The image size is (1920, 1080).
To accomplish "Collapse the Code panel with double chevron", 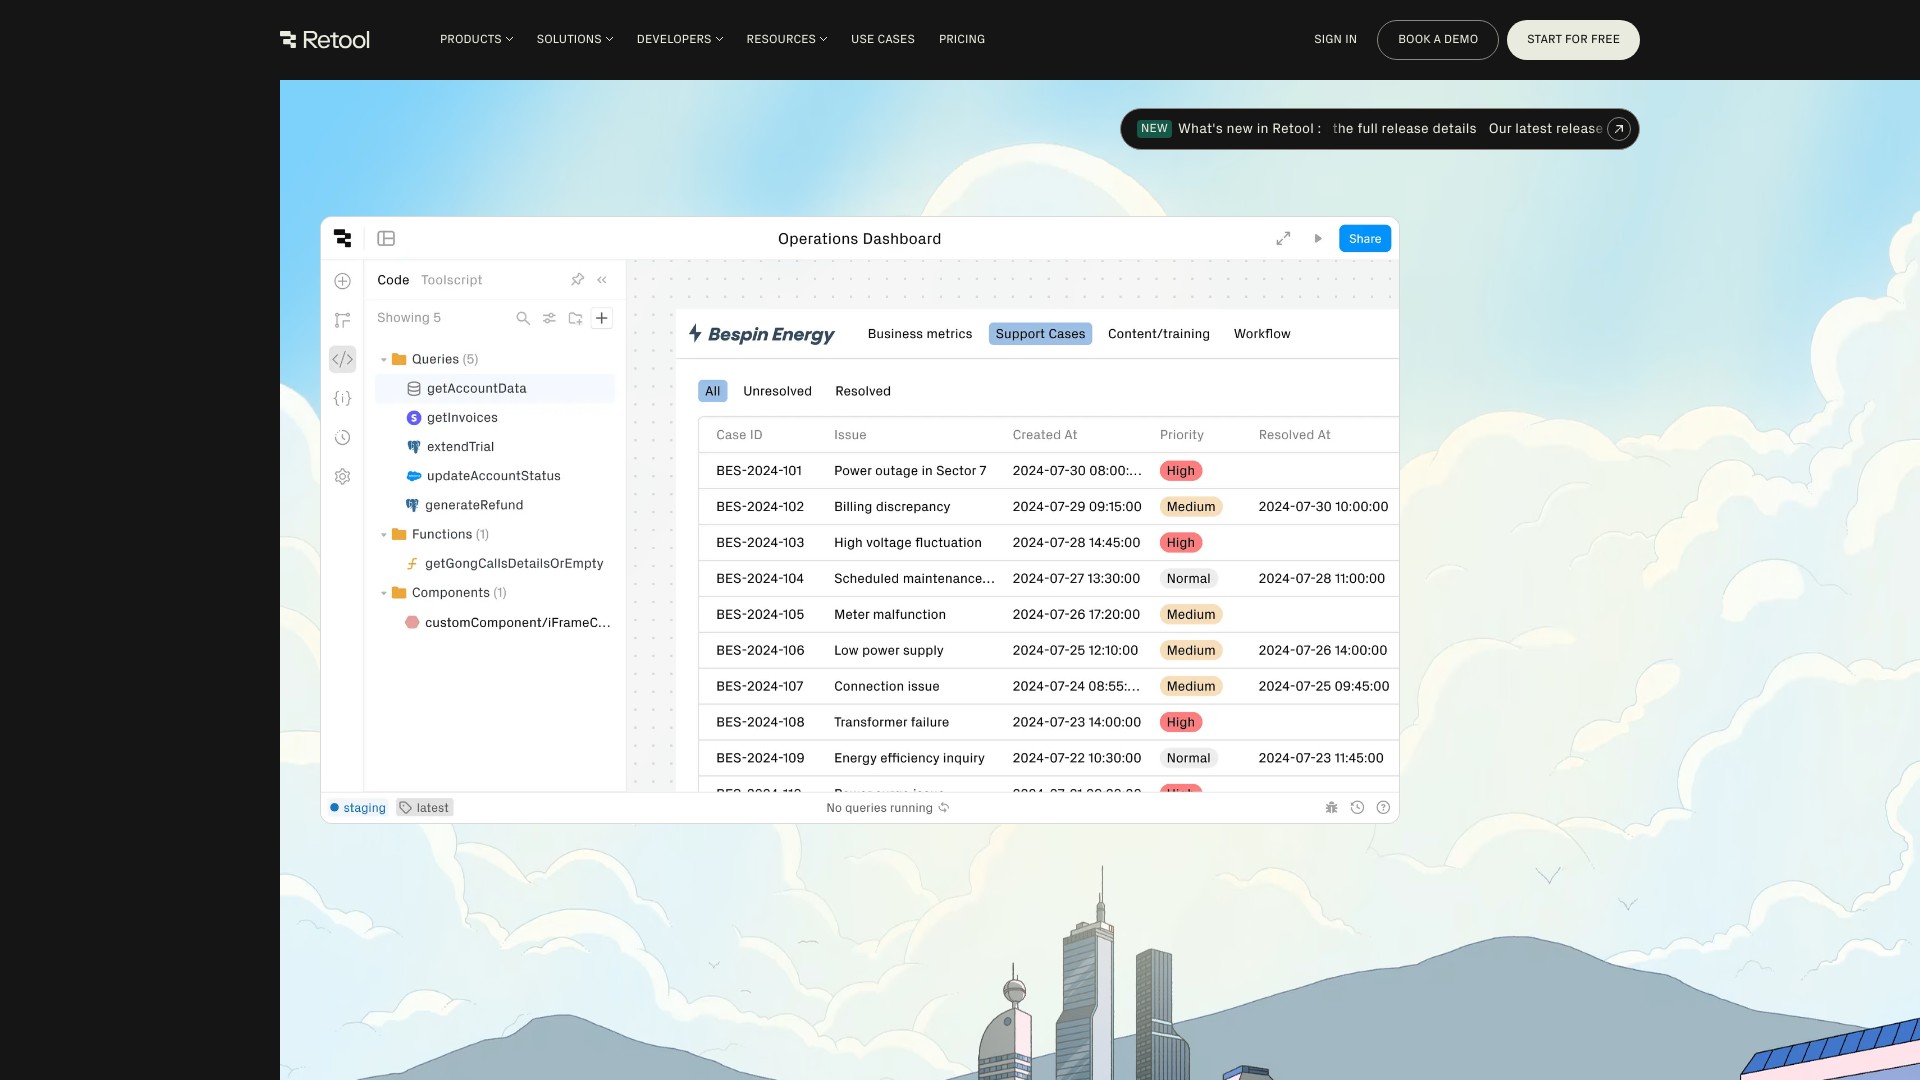I will click(x=602, y=280).
